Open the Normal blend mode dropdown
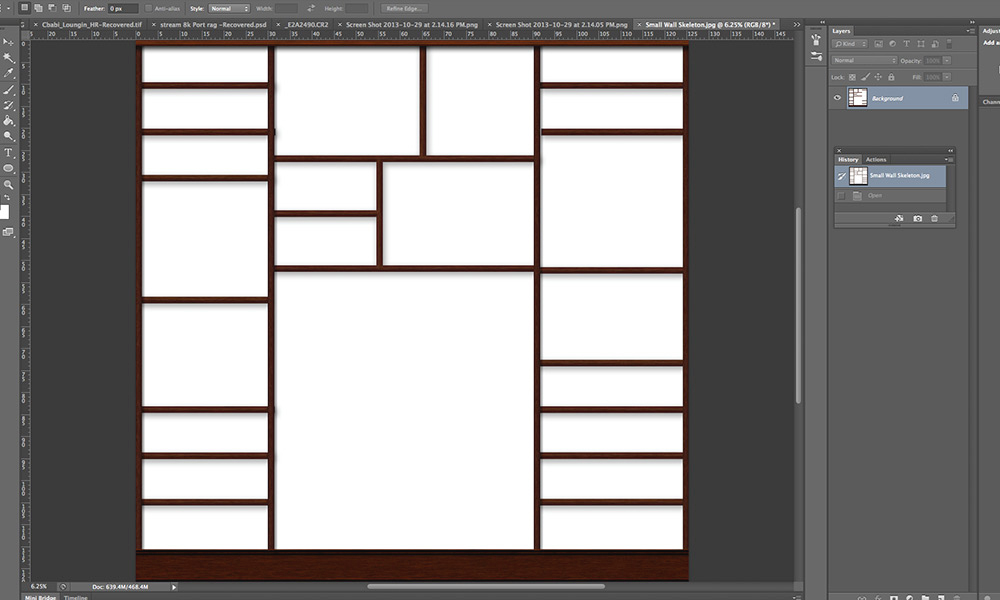1000x600 pixels. (x=864, y=60)
